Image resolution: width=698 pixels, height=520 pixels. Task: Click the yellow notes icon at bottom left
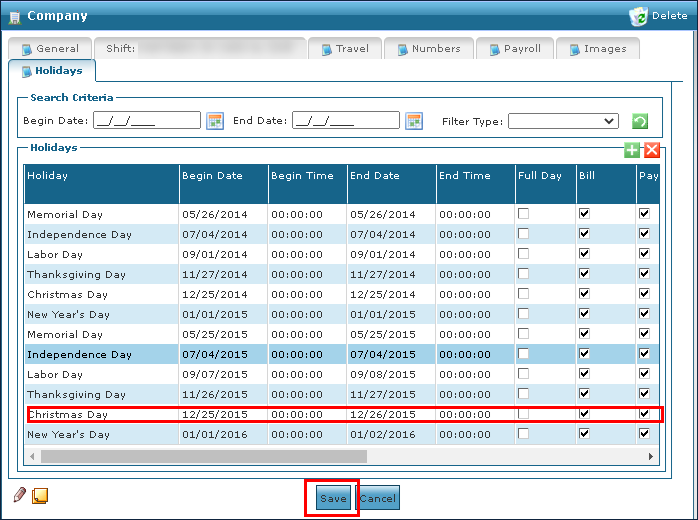tap(40, 495)
